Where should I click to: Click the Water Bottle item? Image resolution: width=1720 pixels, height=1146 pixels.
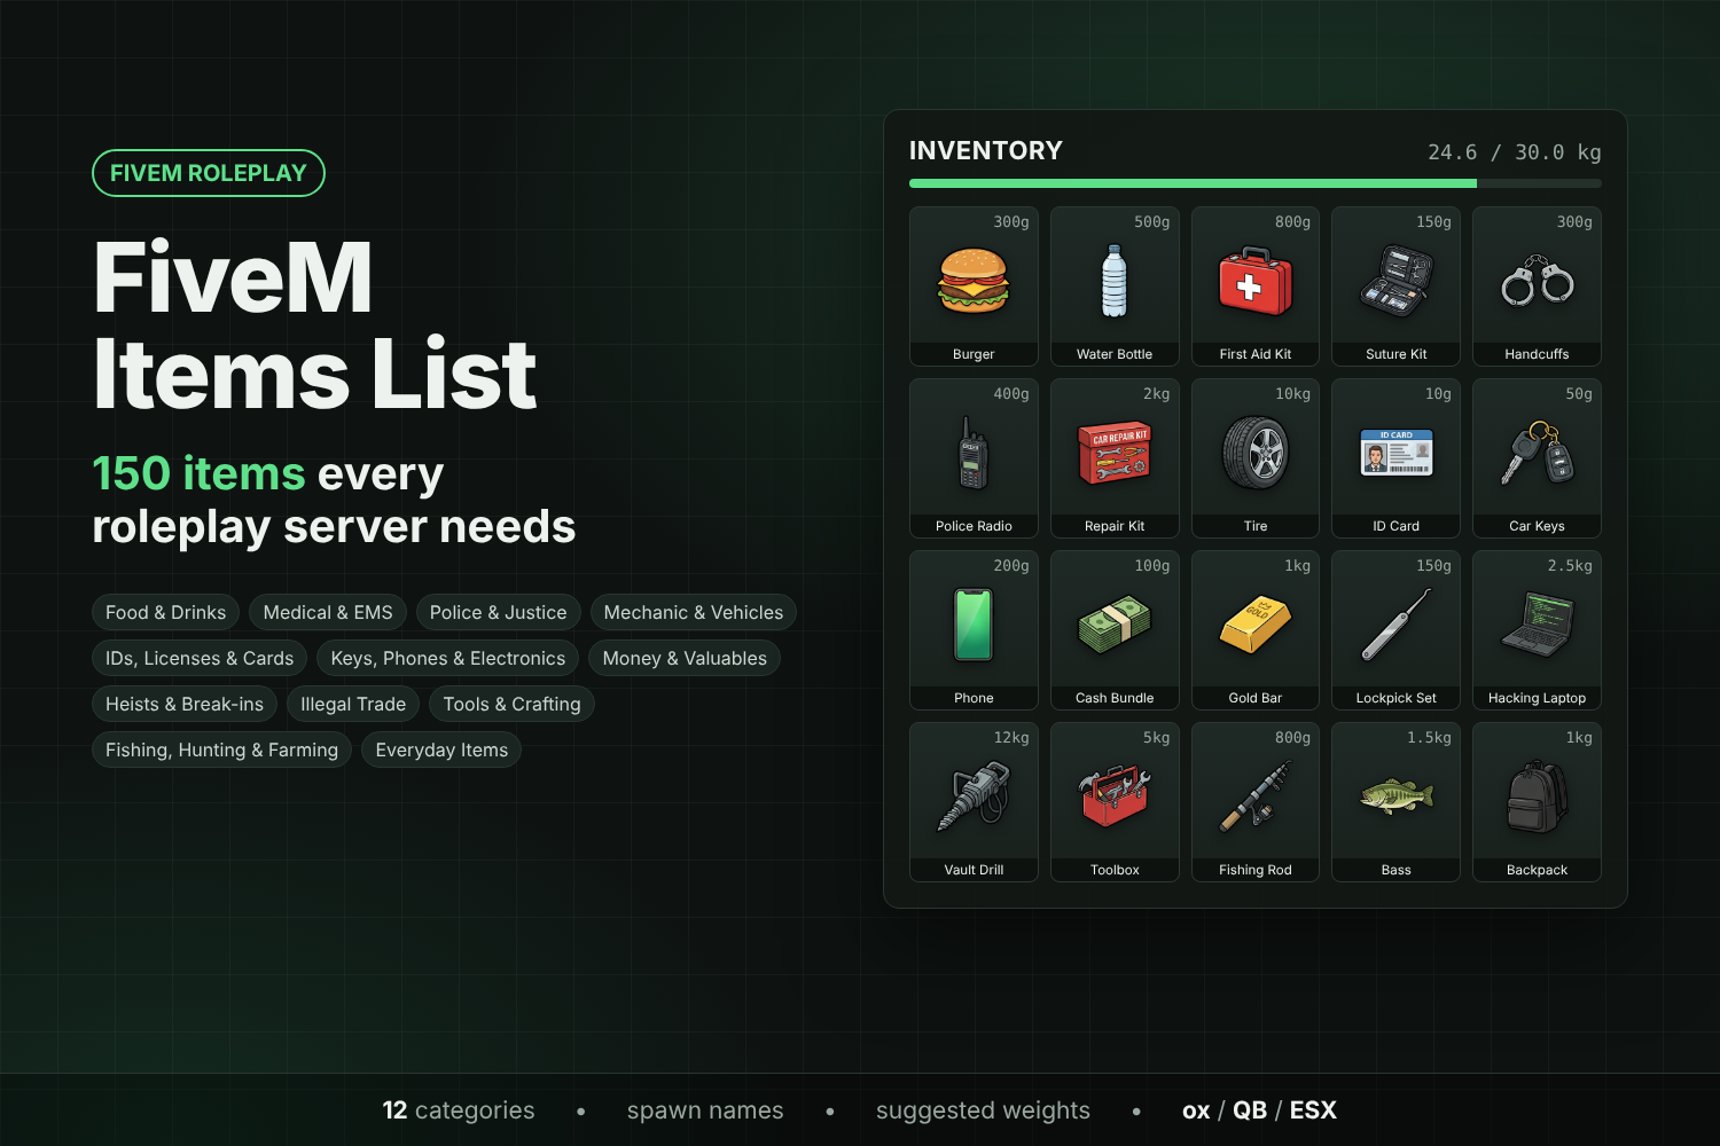coord(1114,286)
